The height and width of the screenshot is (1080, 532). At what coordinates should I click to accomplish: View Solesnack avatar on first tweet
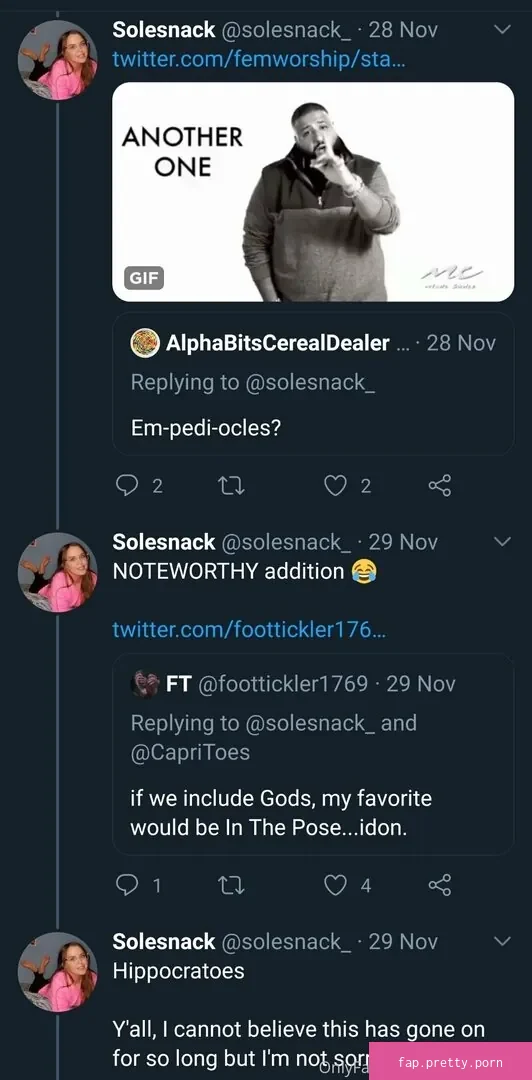click(57, 60)
